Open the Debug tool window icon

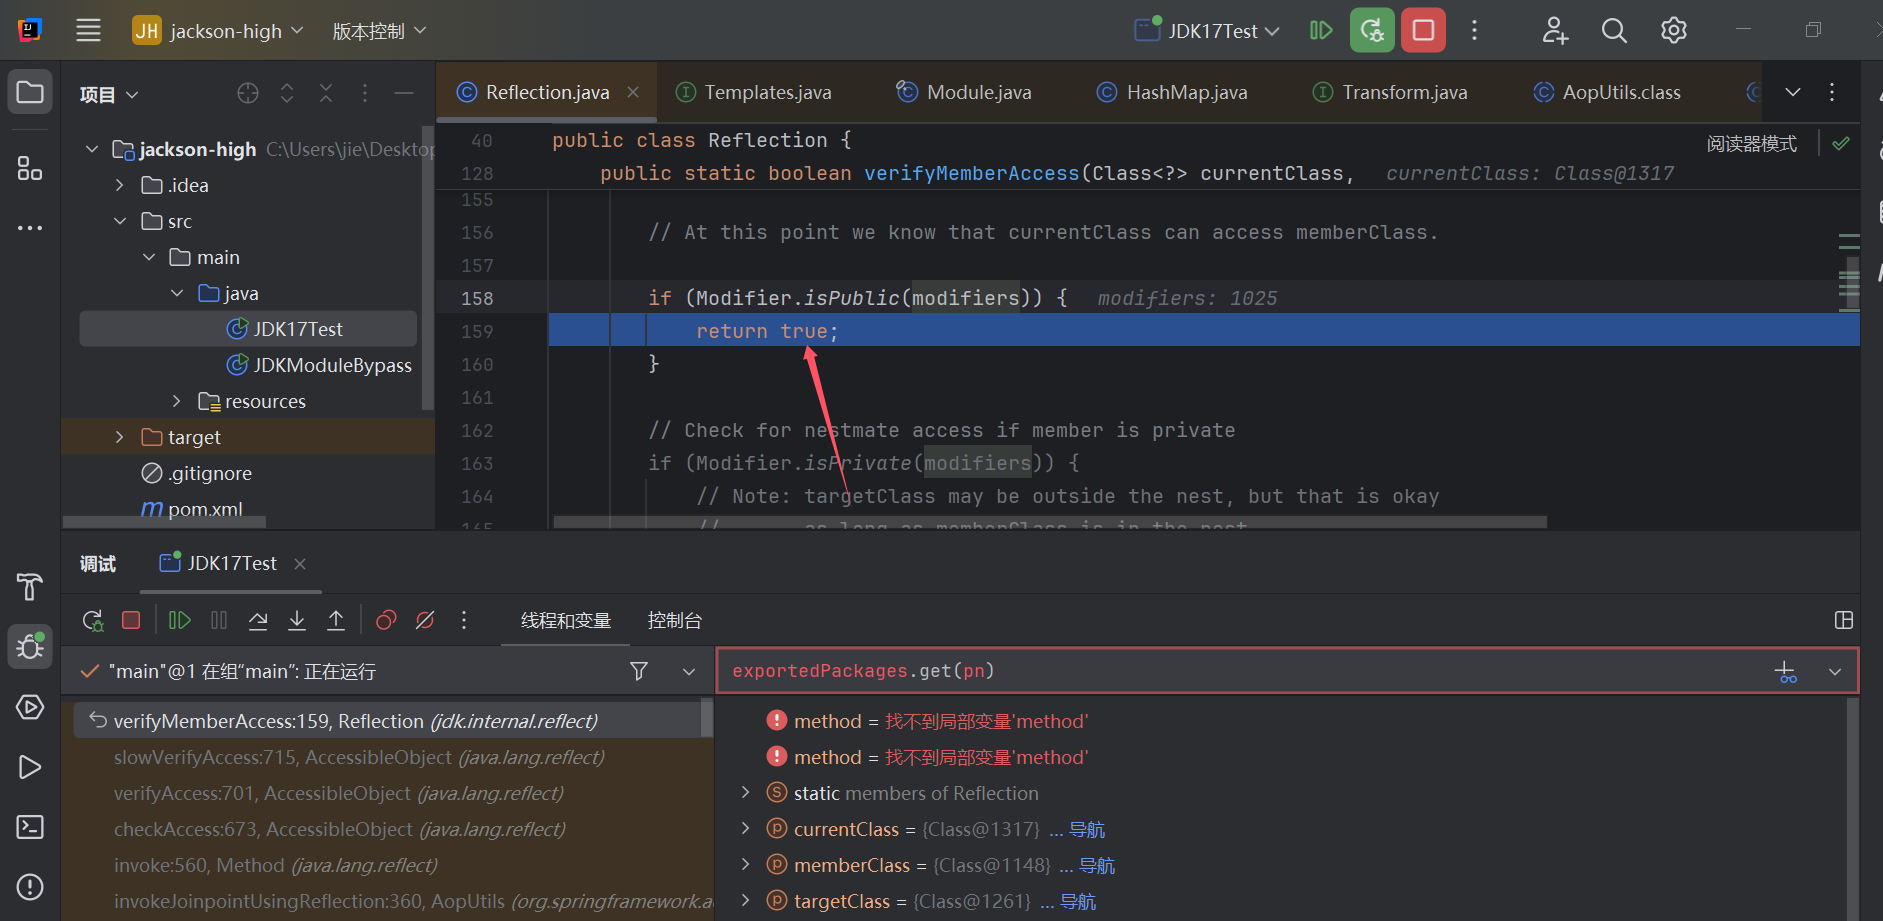click(x=30, y=647)
